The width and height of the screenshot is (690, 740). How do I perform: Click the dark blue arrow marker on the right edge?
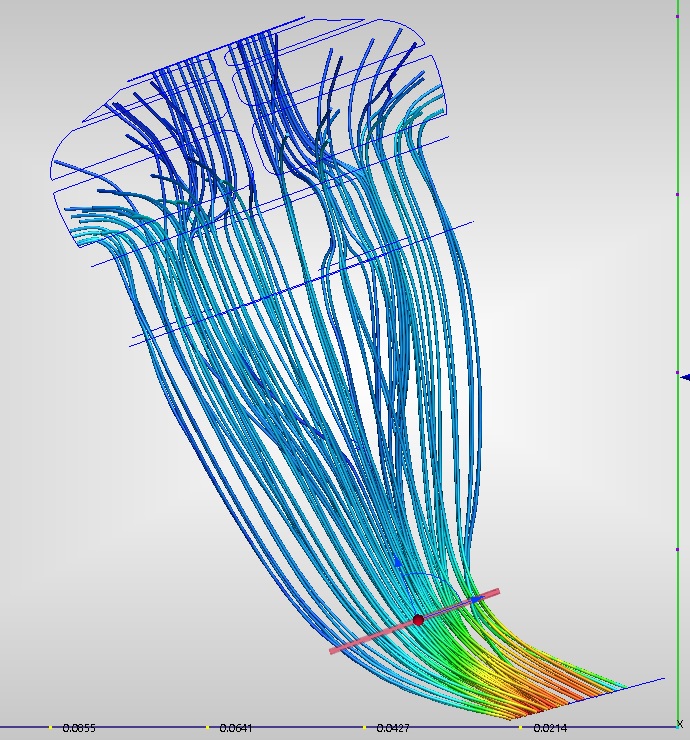(x=684, y=377)
